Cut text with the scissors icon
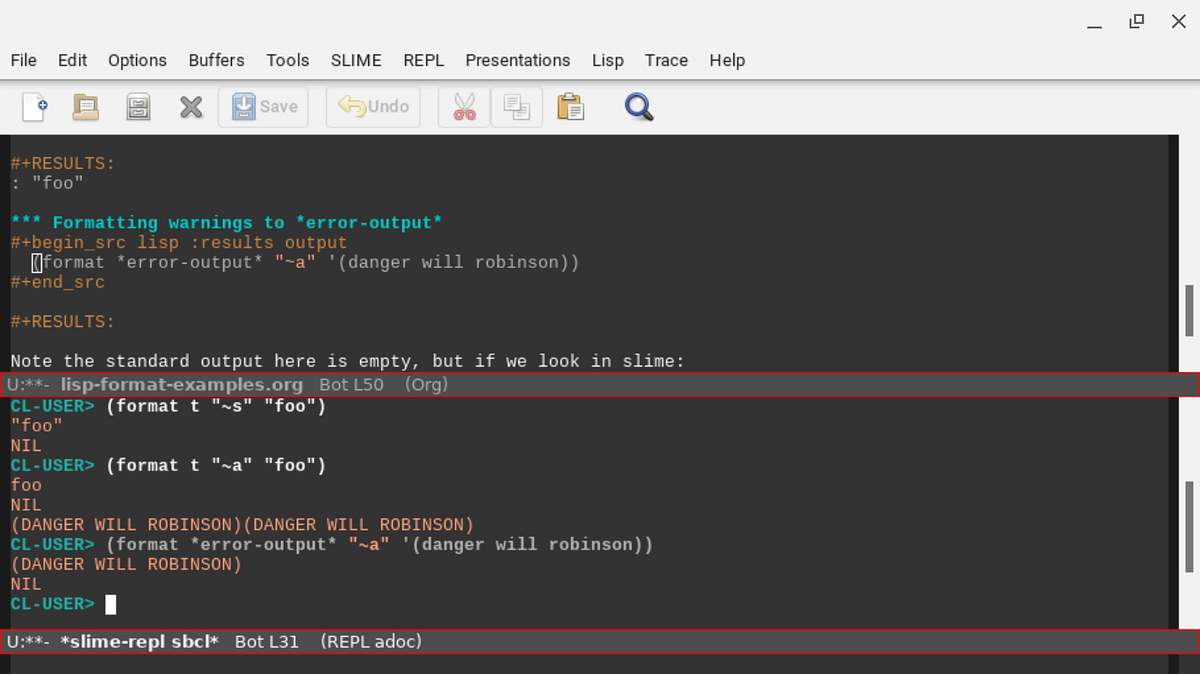 click(463, 106)
